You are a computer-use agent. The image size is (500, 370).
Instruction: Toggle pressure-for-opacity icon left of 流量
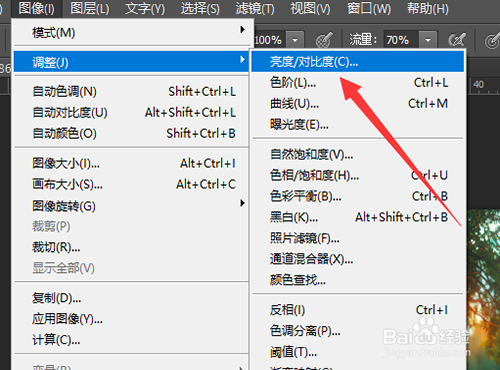click(x=324, y=40)
